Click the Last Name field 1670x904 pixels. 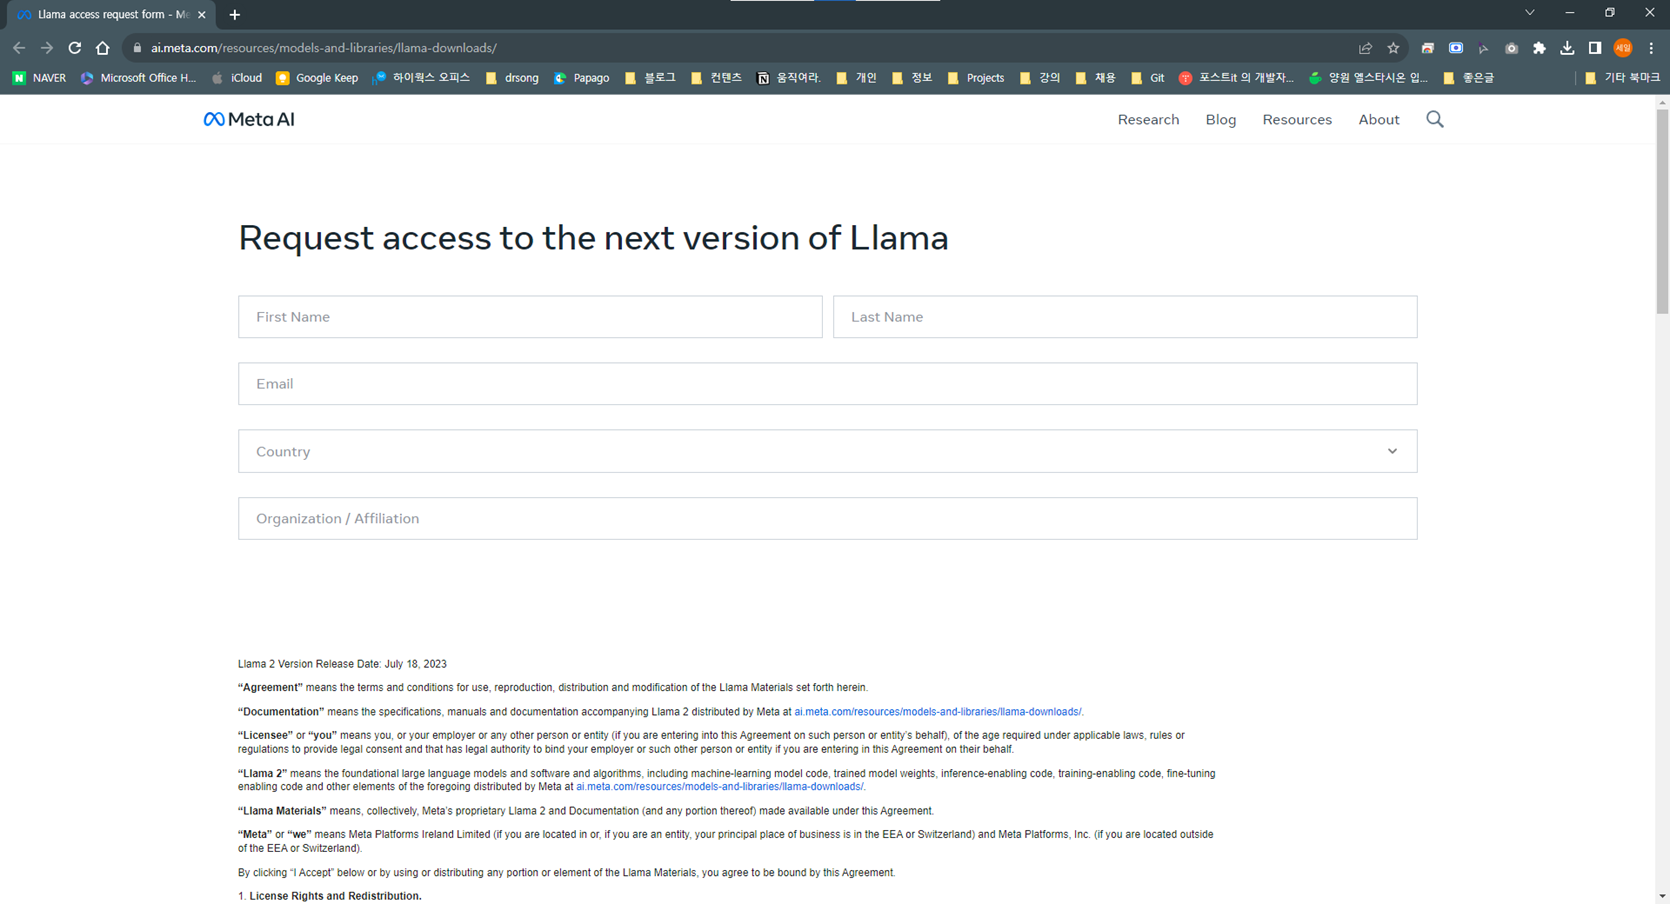click(x=1125, y=317)
